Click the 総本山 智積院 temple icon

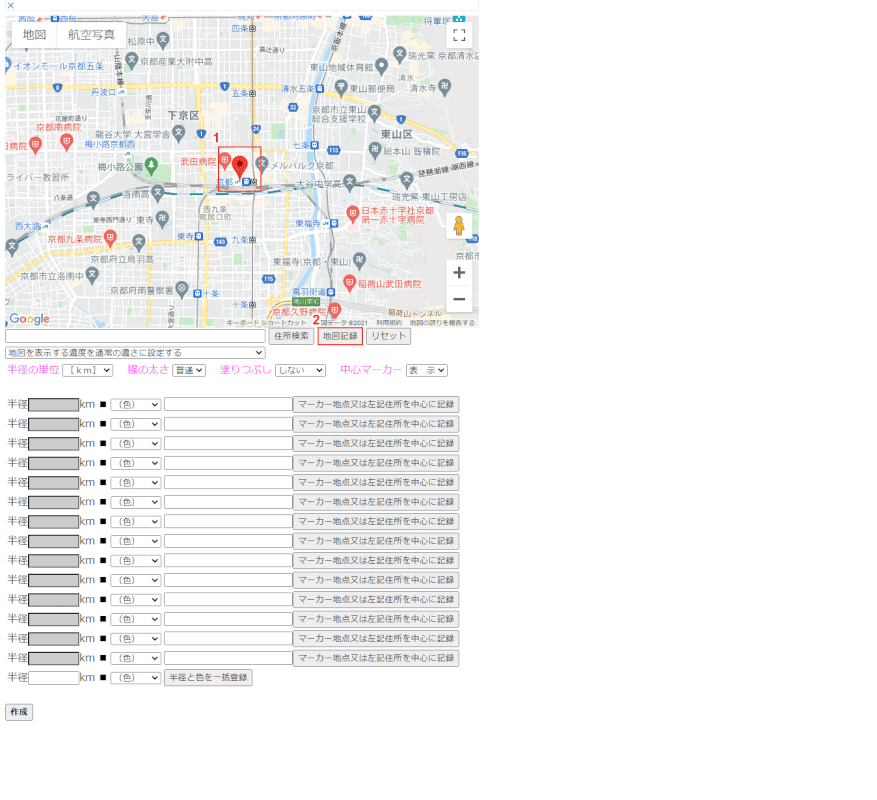(x=375, y=149)
